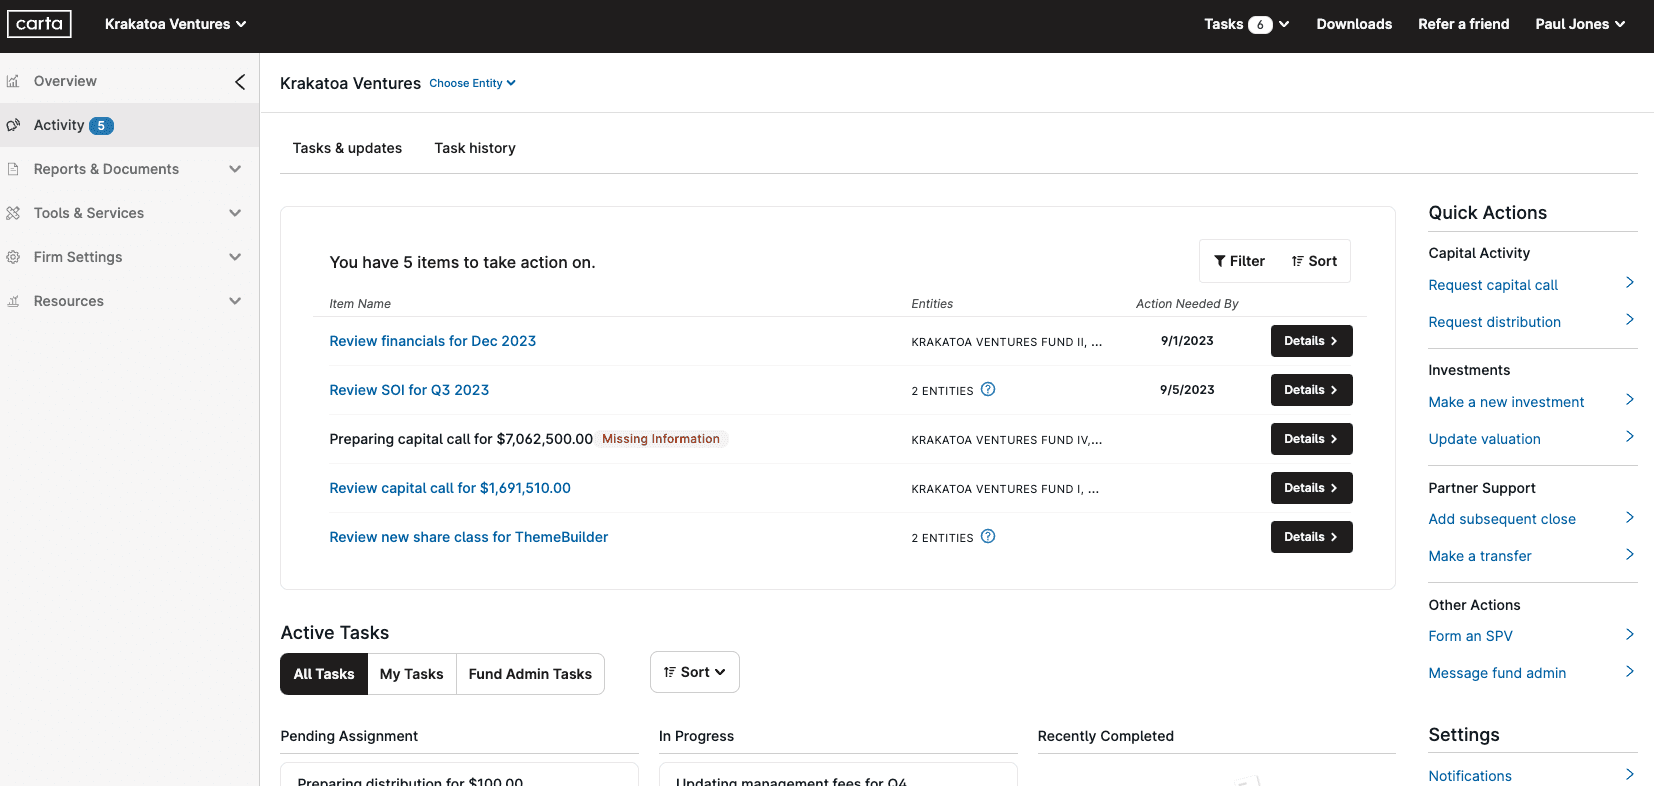Expand Firm Settings chevron
Viewport: 1654px width, 786px height.
pyautogui.click(x=235, y=257)
